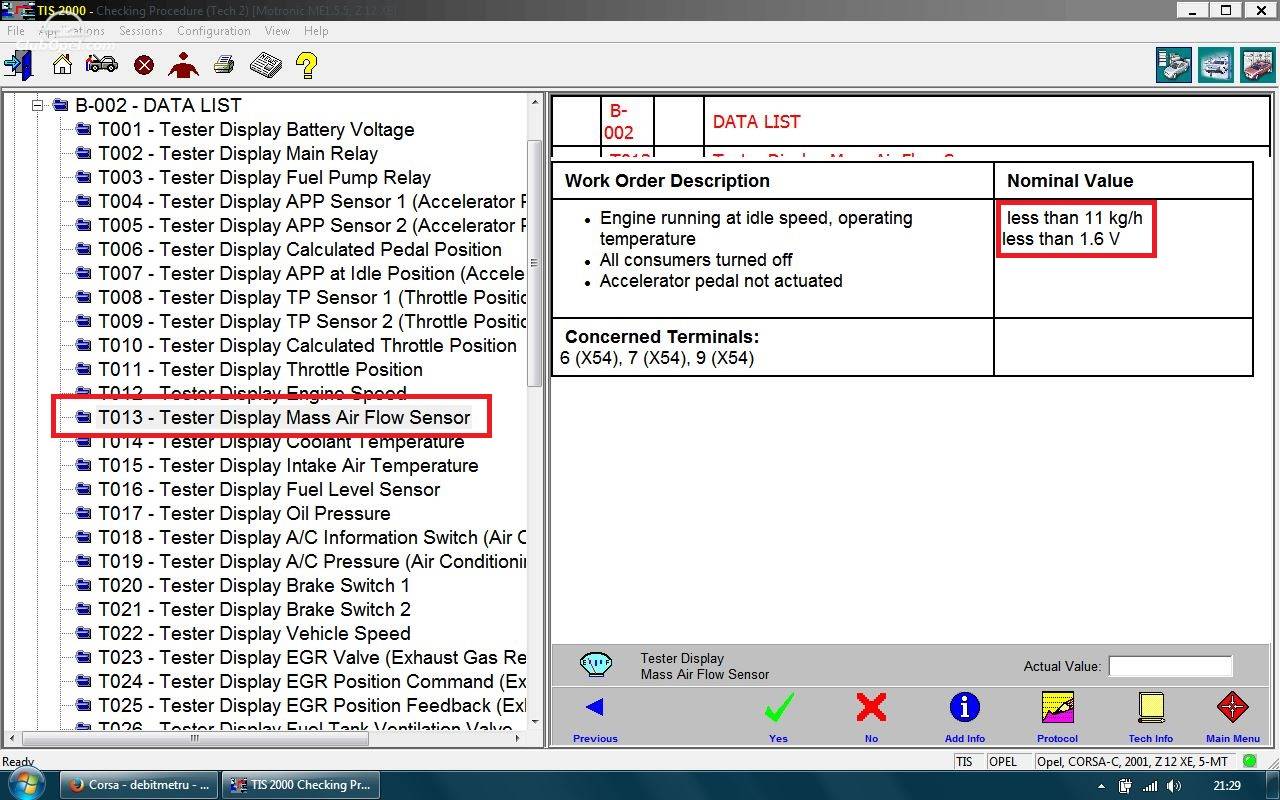1280x800 pixels.
Task: Click the red car top-right application icon
Action: pyautogui.click(x=1257, y=65)
